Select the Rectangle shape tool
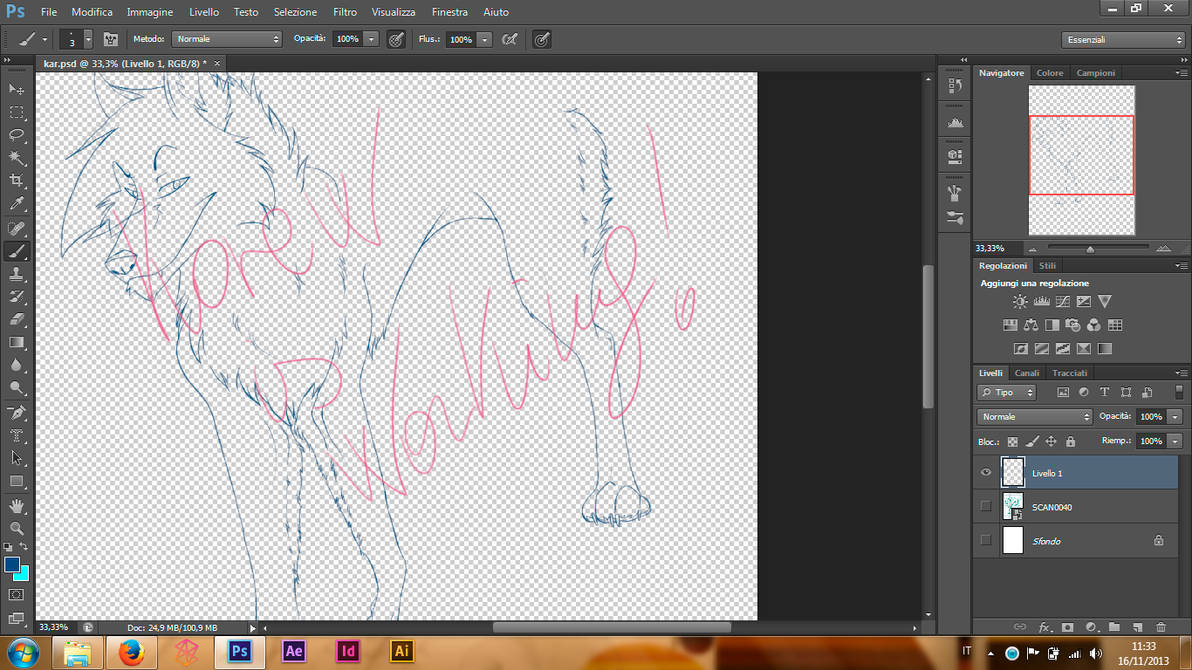This screenshot has width=1192, height=670. tap(17, 481)
